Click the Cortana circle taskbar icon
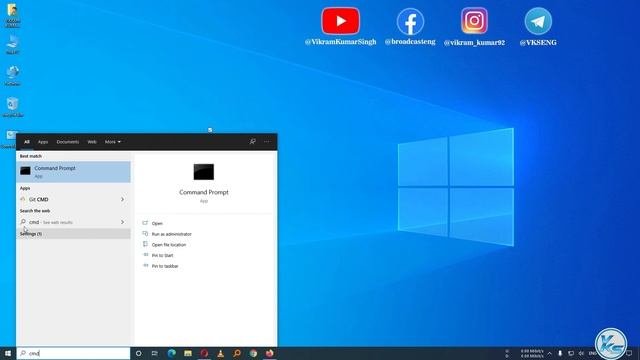640x360 pixels. tap(138, 353)
